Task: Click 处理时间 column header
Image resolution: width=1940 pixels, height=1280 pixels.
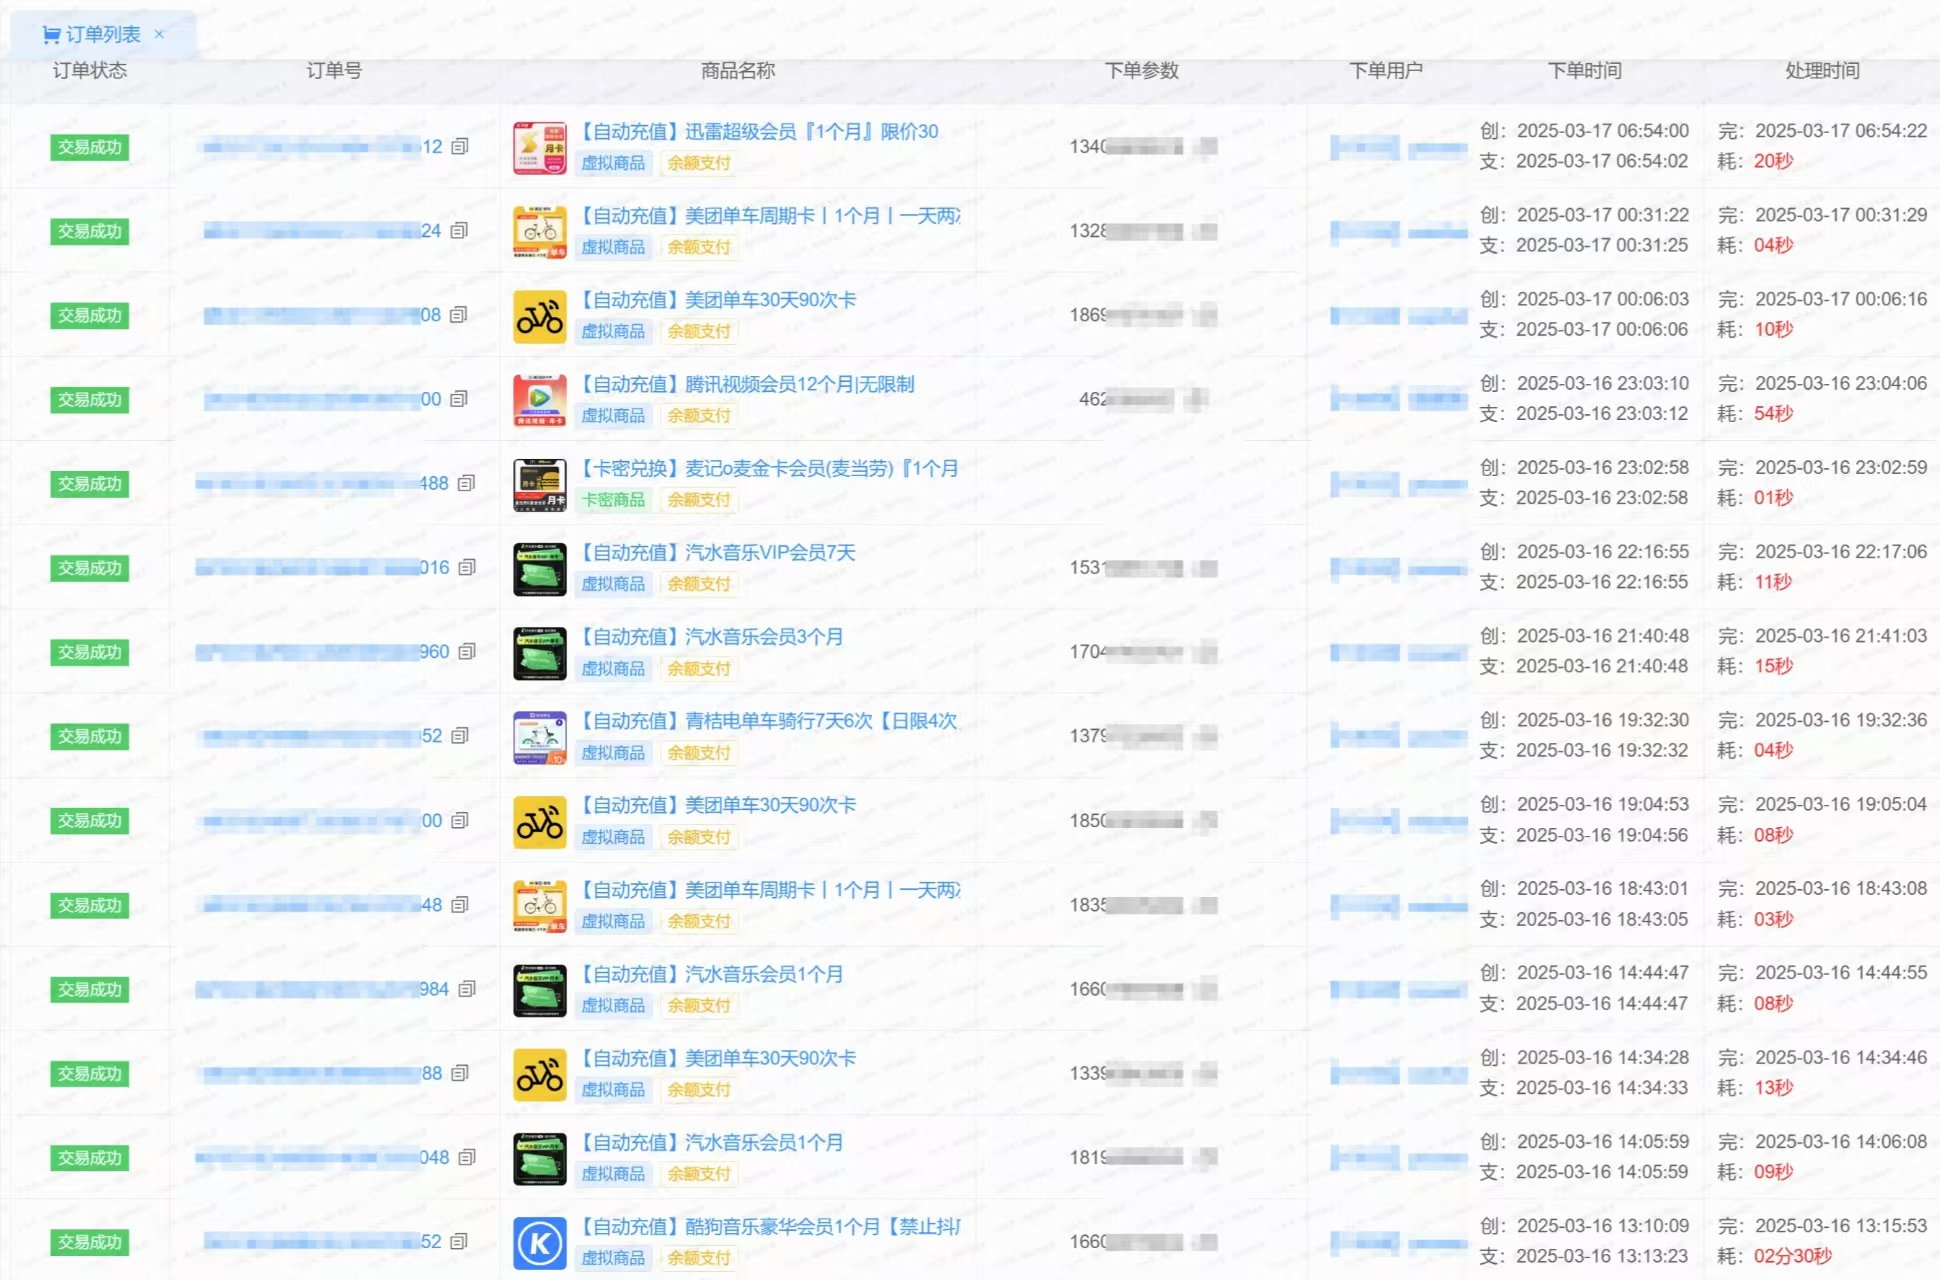Action: [x=1823, y=71]
